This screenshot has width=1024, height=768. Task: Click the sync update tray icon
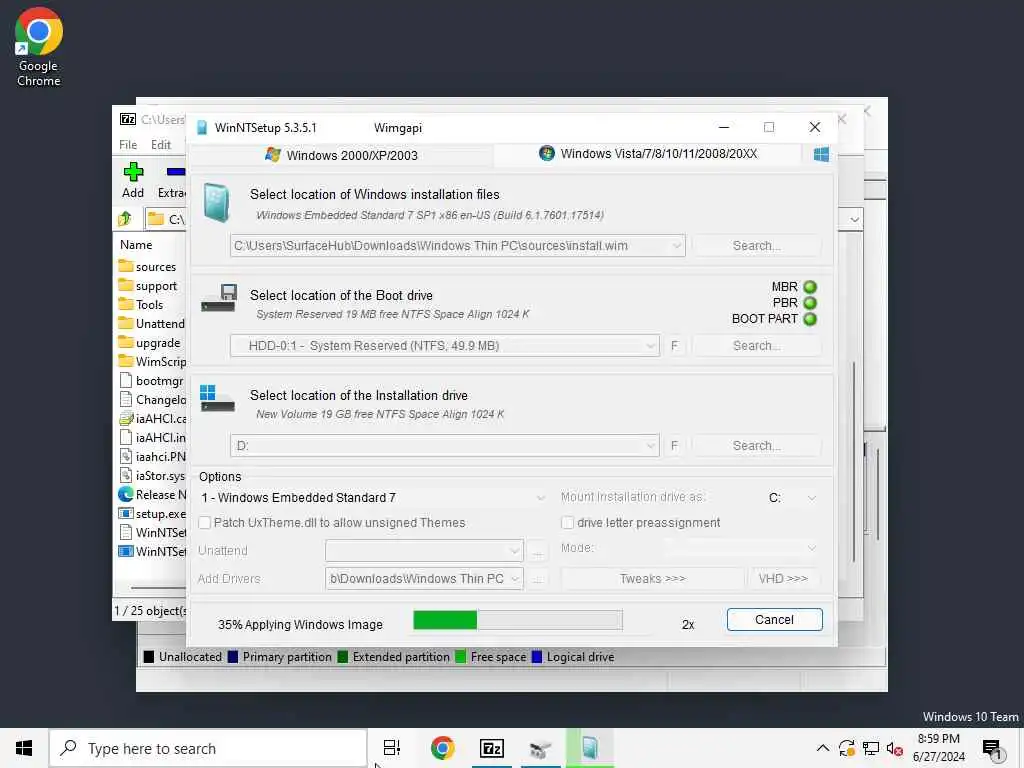846,748
